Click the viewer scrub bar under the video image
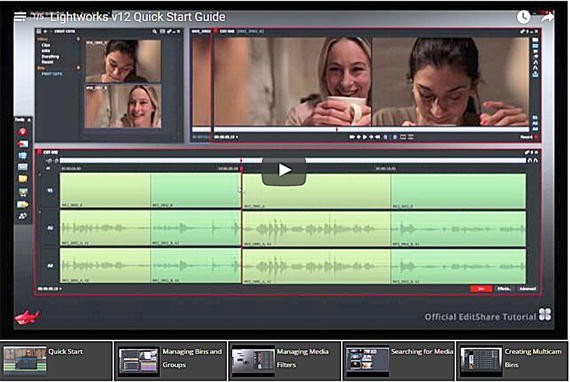The width and height of the screenshot is (570, 382). (371, 129)
